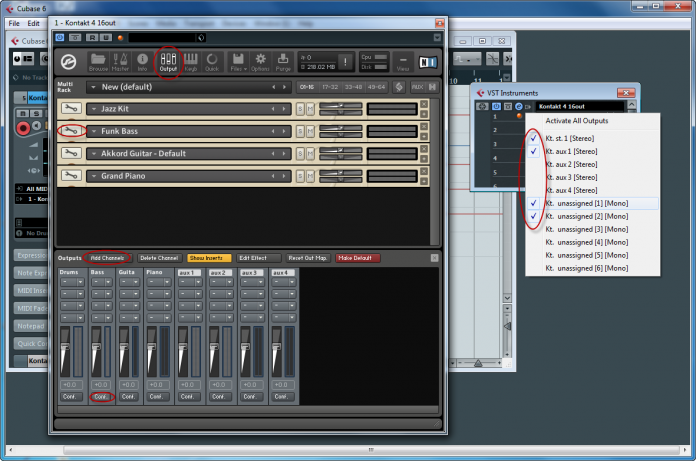Adjust the aux 4 output channel fader
Image resolution: width=696 pixels, height=461 pixels.
tap(276, 346)
